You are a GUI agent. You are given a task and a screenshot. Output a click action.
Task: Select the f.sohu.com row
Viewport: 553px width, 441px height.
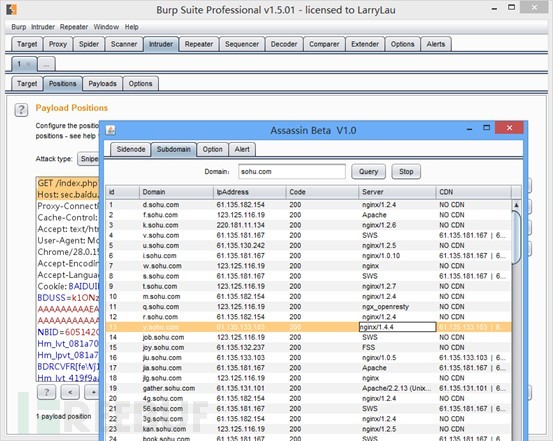click(x=308, y=215)
